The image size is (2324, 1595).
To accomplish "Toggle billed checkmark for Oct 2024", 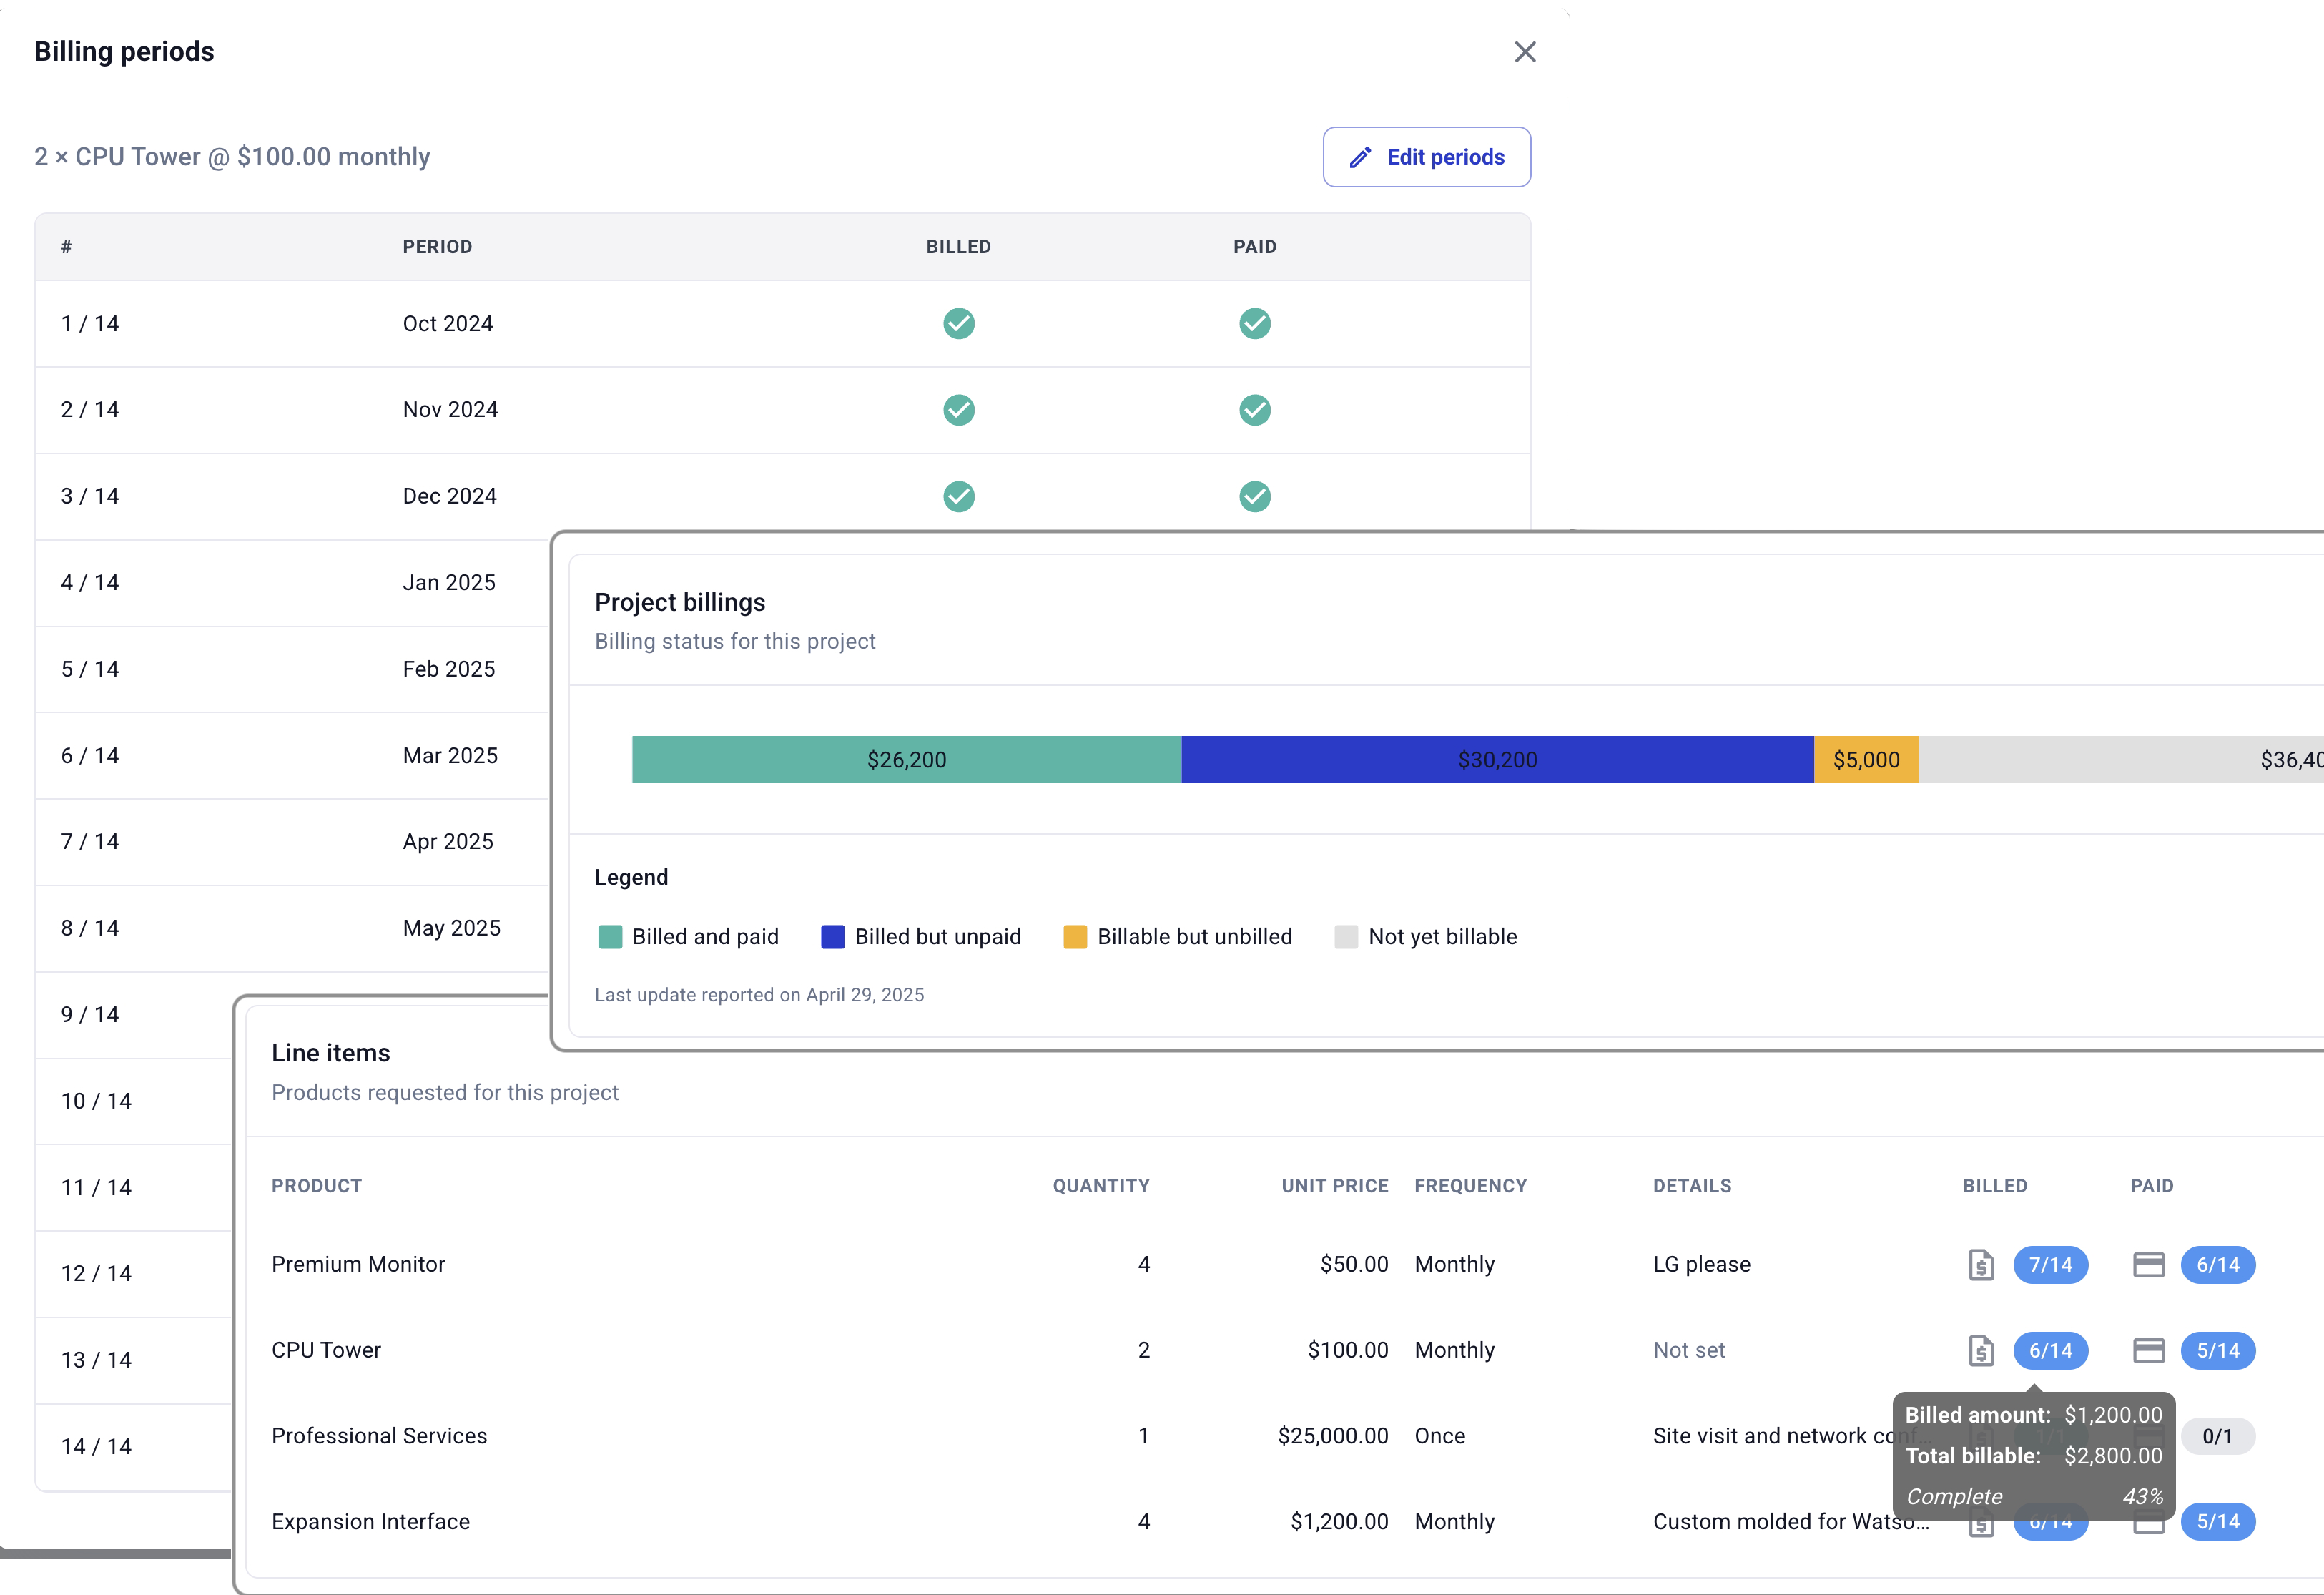I will 958,323.
